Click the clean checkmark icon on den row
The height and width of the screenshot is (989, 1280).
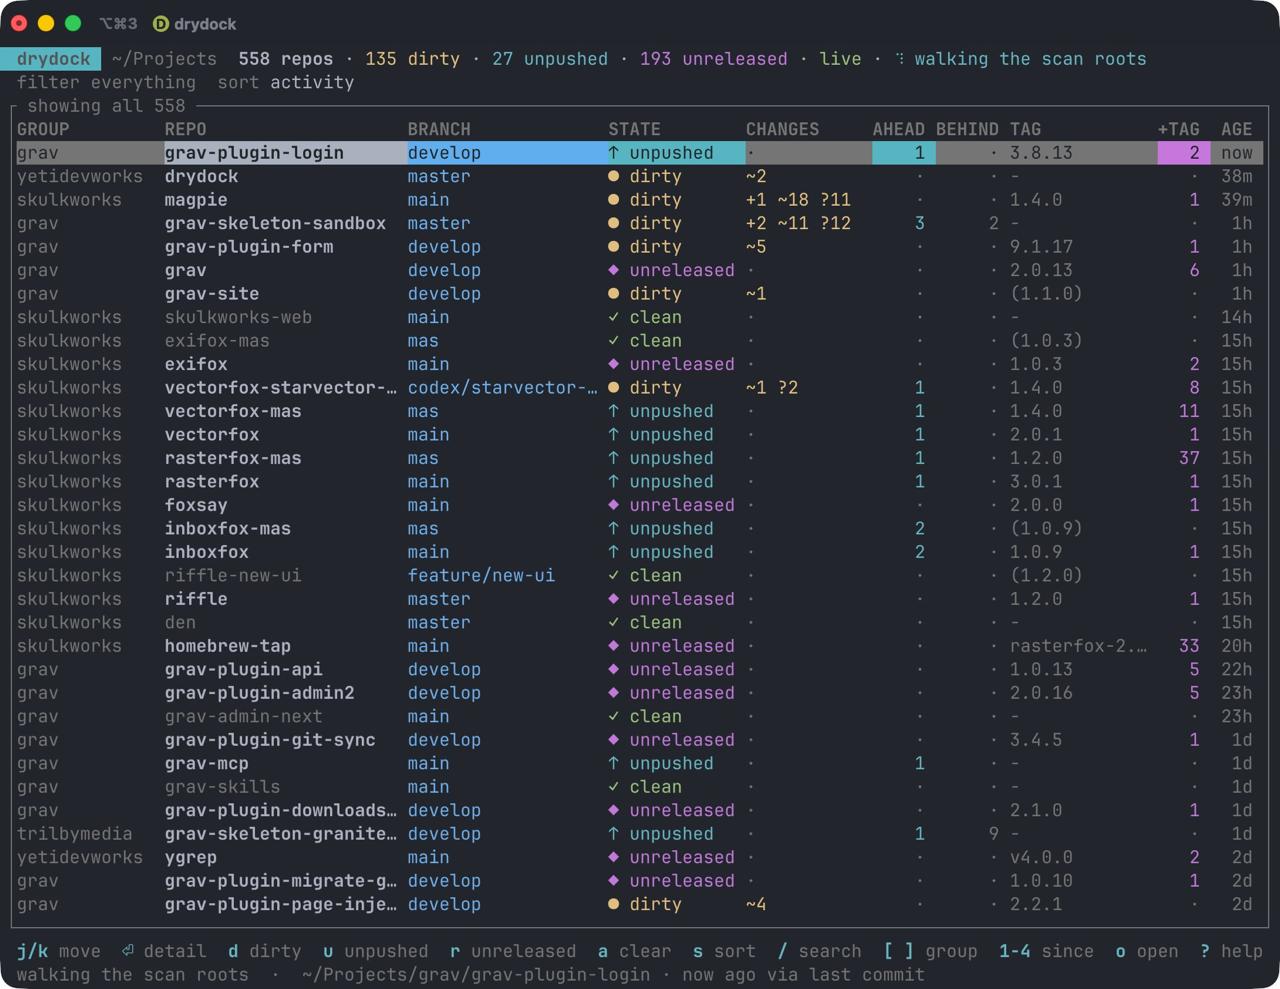(x=614, y=623)
